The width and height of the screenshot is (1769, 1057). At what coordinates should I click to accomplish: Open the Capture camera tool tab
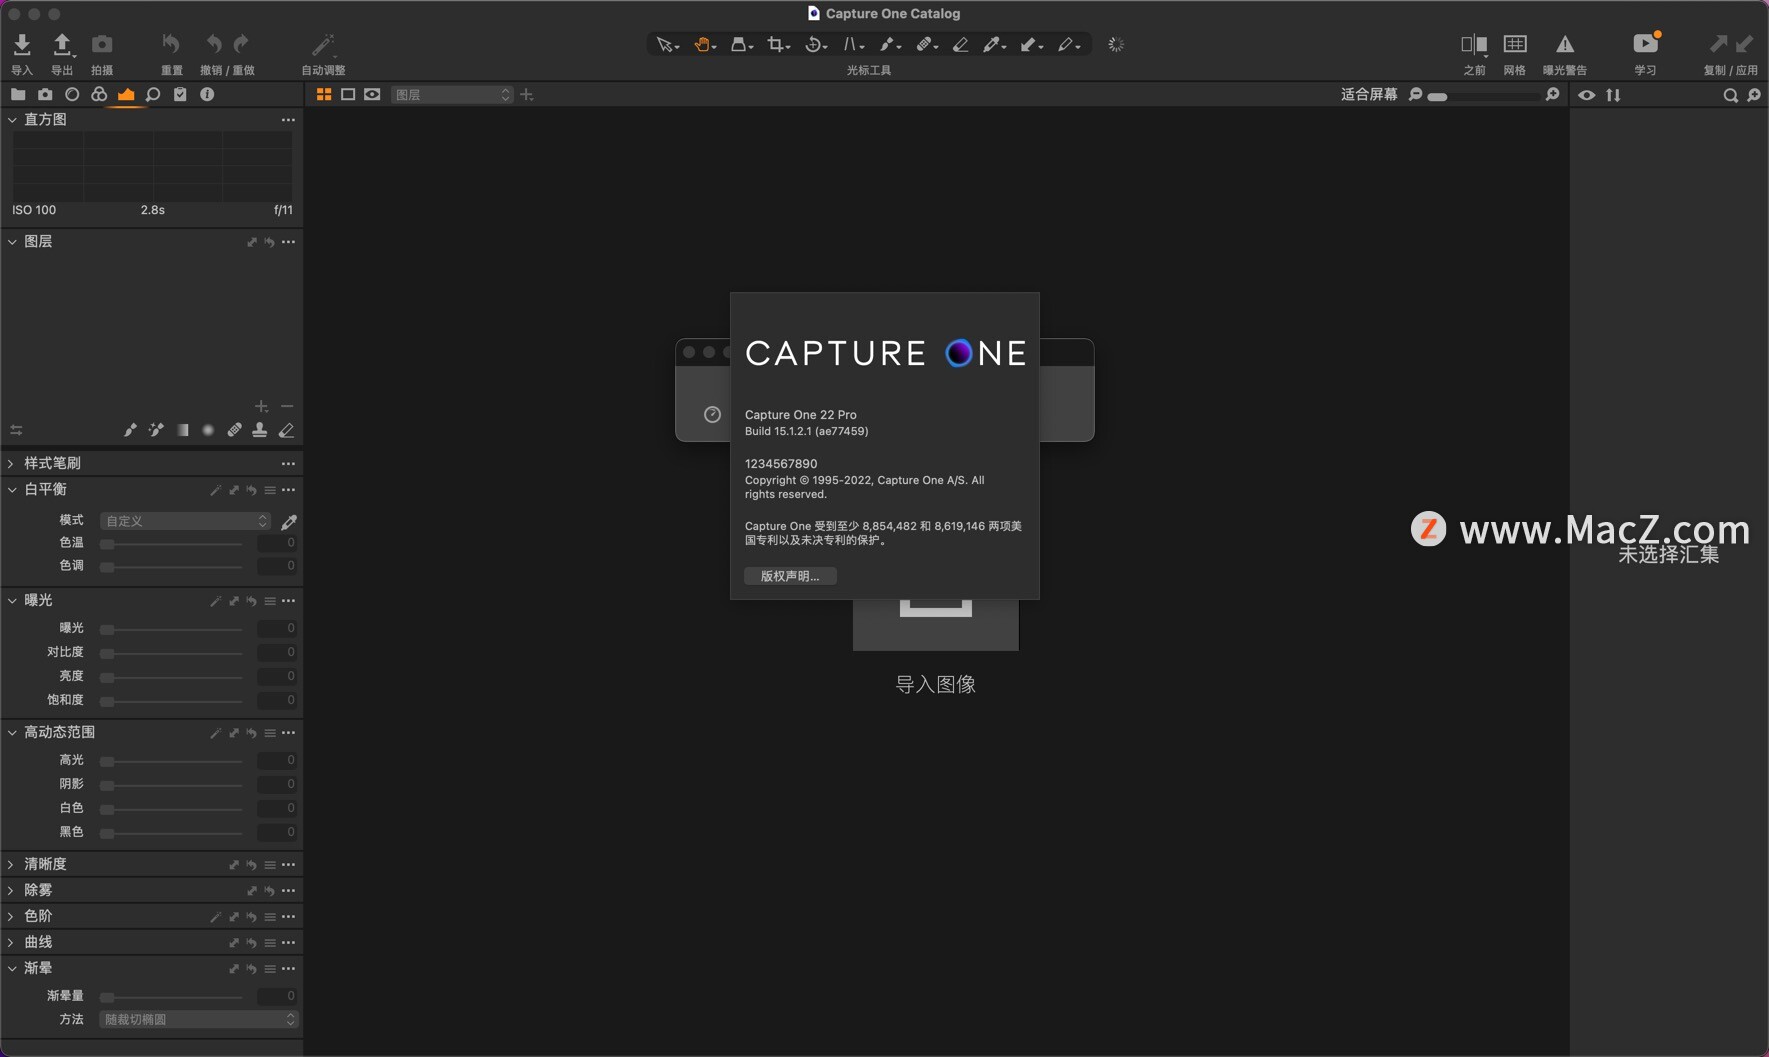click(x=45, y=94)
